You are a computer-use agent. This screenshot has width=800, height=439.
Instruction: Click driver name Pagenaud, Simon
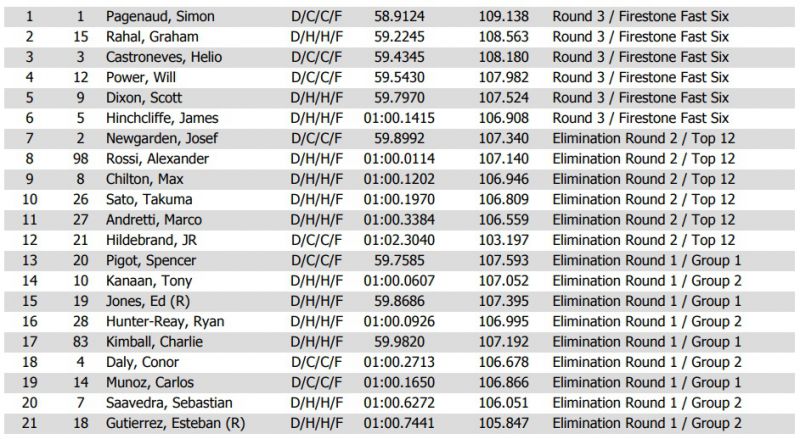(160, 17)
